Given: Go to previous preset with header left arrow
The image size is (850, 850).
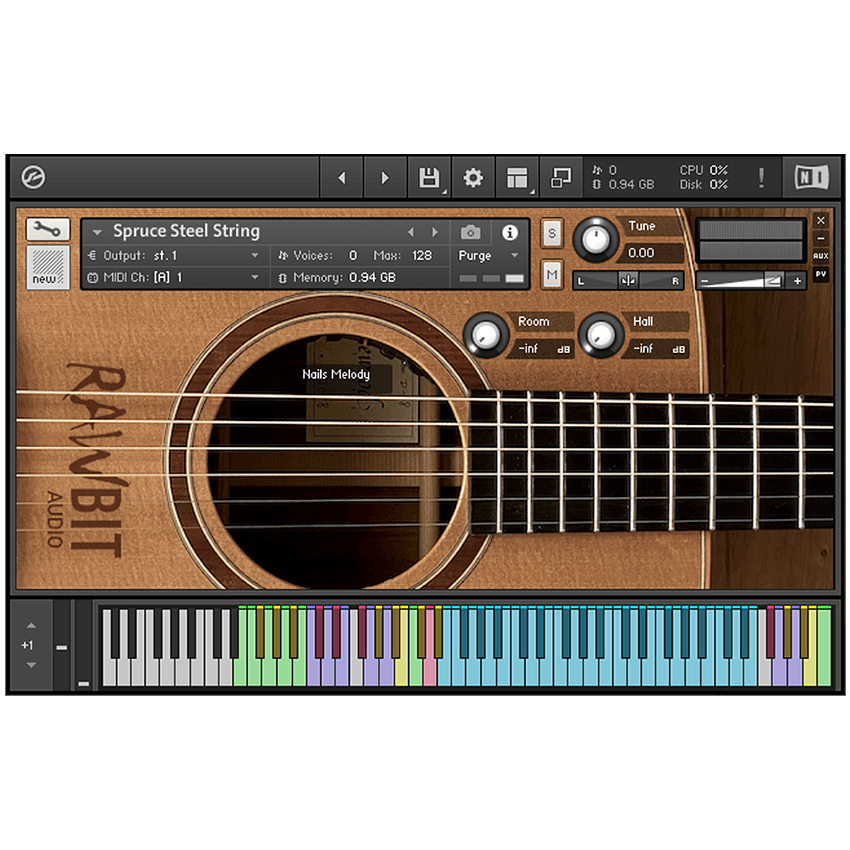Looking at the screenshot, I should tap(342, 177).
